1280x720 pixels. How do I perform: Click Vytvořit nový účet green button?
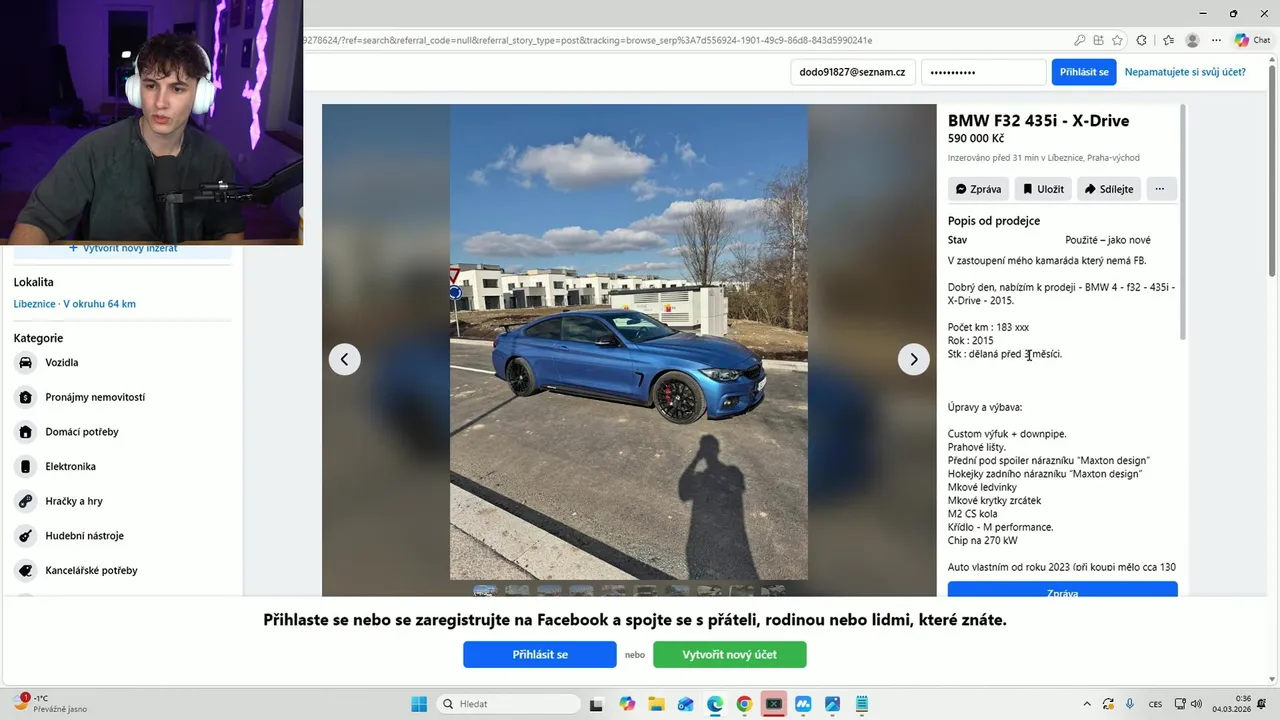tap(730, 654)
